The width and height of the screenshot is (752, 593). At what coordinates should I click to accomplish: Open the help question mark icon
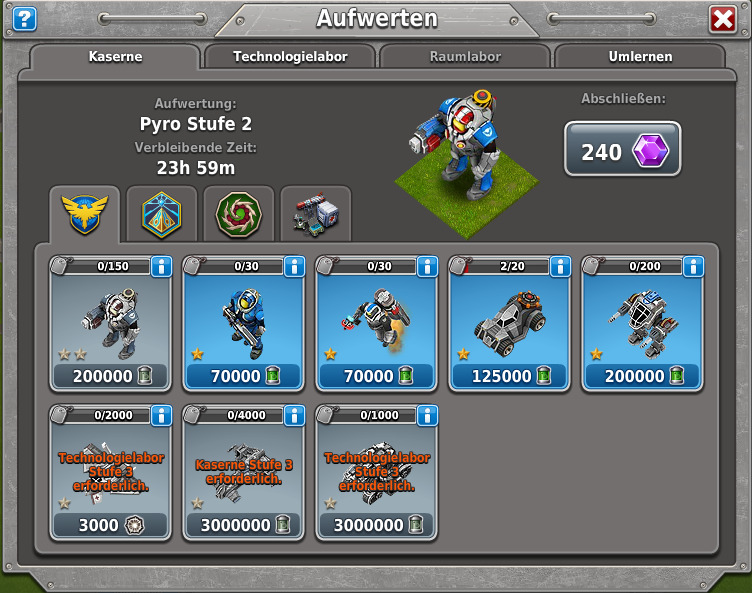point(24,19)
